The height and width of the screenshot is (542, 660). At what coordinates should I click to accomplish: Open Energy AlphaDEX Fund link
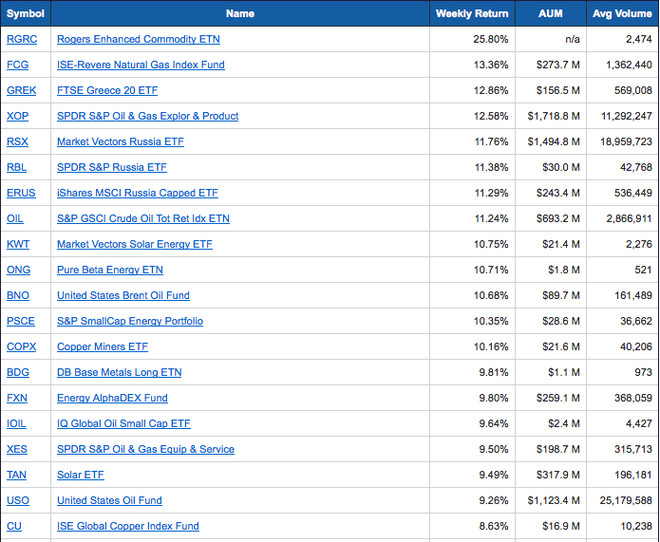coord(112,398)
